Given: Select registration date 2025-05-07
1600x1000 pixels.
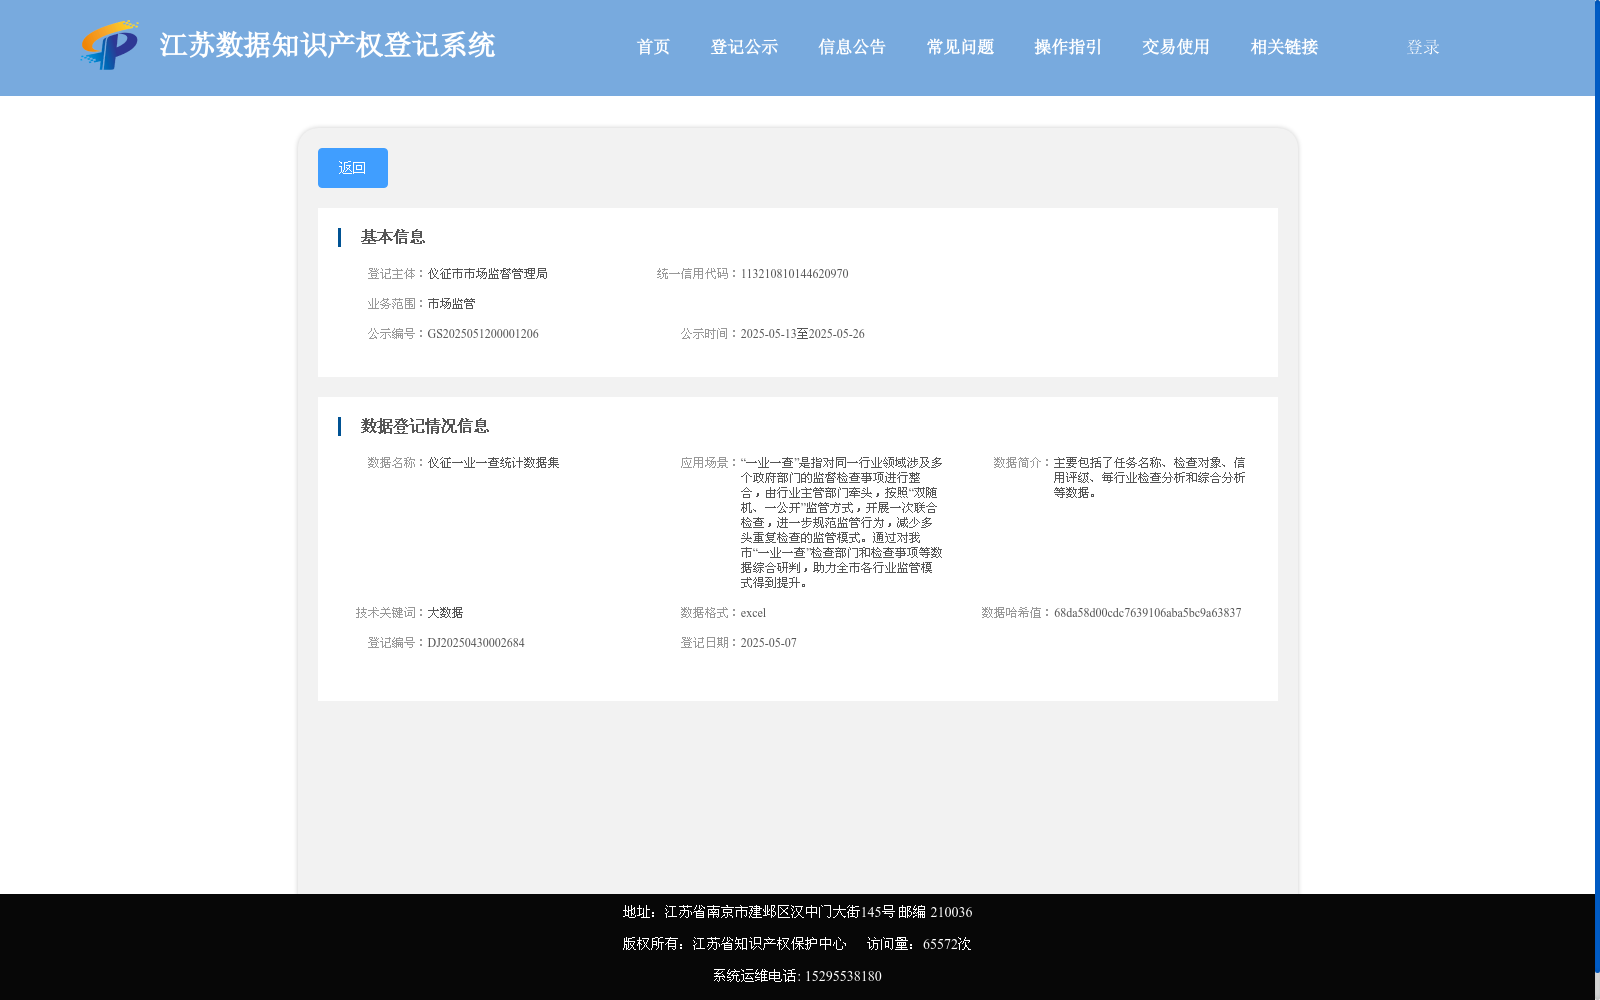Looking at the screenshot, I should click(x=768, y=643).
